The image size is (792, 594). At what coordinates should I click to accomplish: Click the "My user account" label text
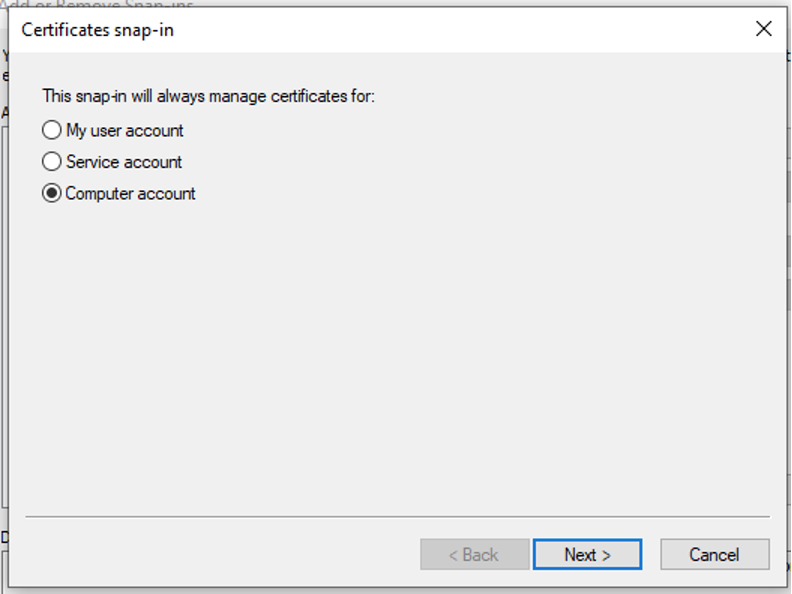(125, 131)
